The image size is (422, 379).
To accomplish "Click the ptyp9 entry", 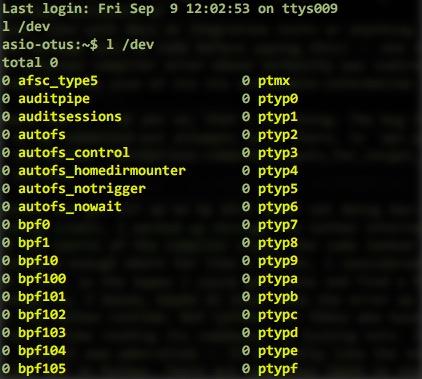I will tap(278, 261).
